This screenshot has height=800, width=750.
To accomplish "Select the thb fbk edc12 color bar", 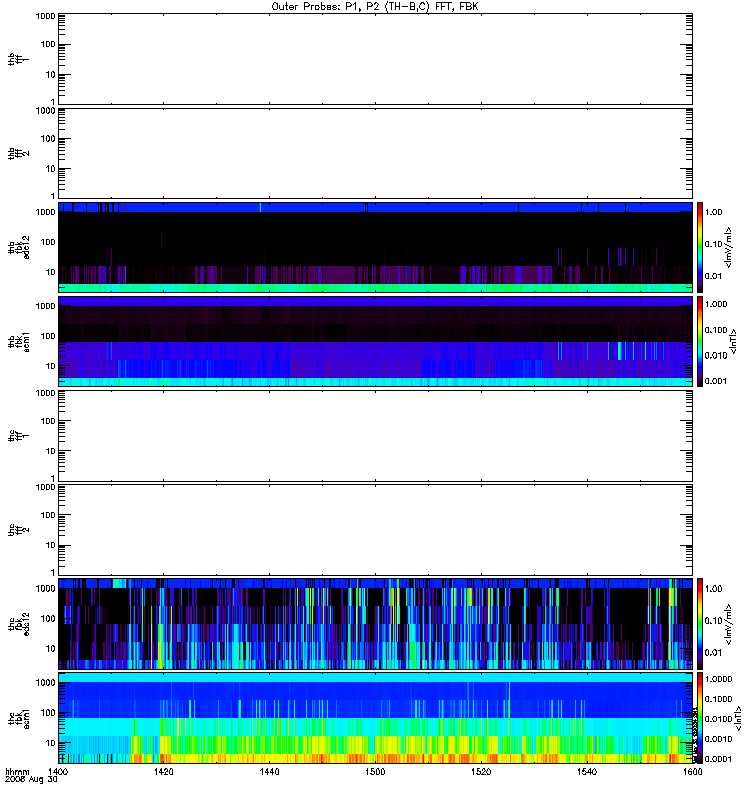I will point(700,247).
